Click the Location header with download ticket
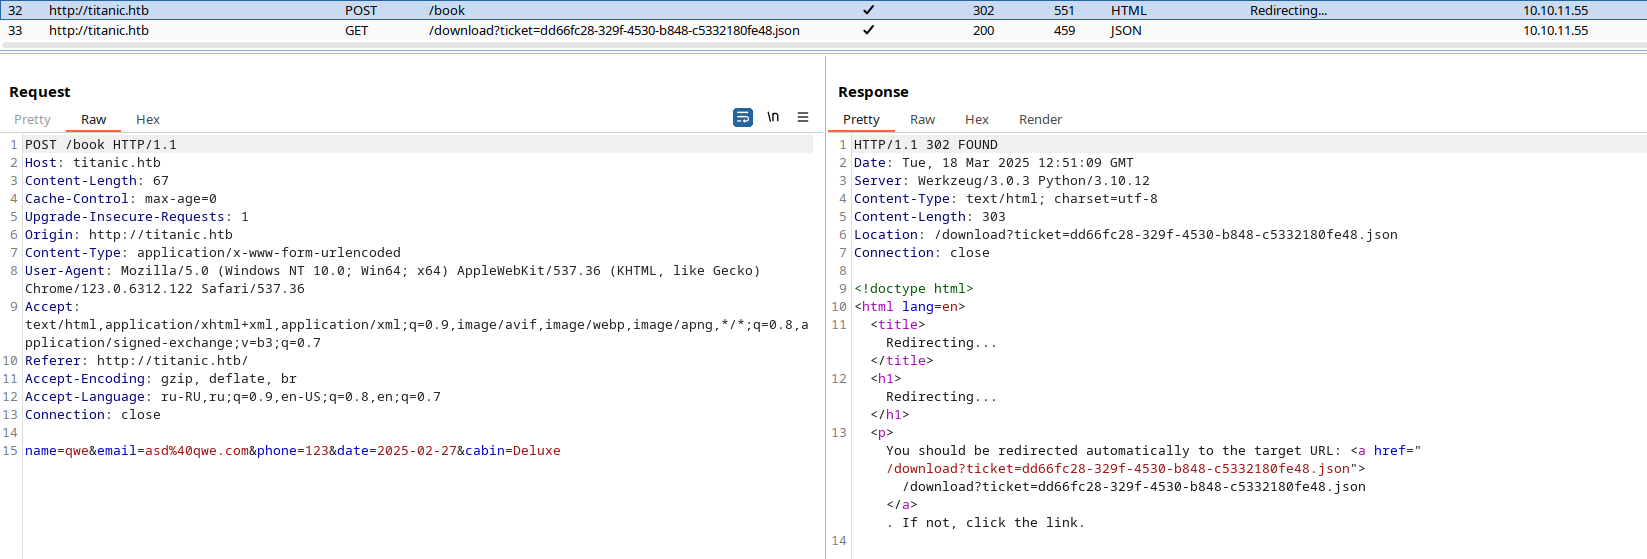Viewport: 1647px width, 559px height. coord(1126,234)
